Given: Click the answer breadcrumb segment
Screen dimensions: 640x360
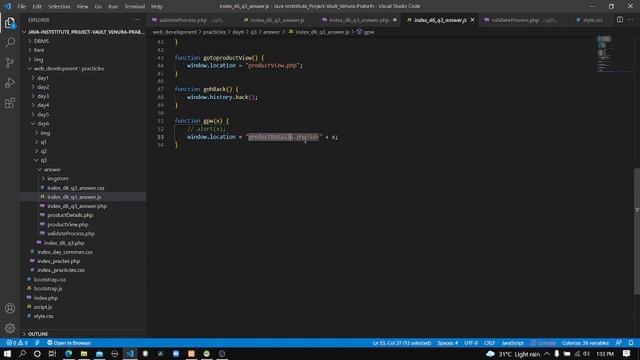Looking at the screenshot, I should point(271,32).
